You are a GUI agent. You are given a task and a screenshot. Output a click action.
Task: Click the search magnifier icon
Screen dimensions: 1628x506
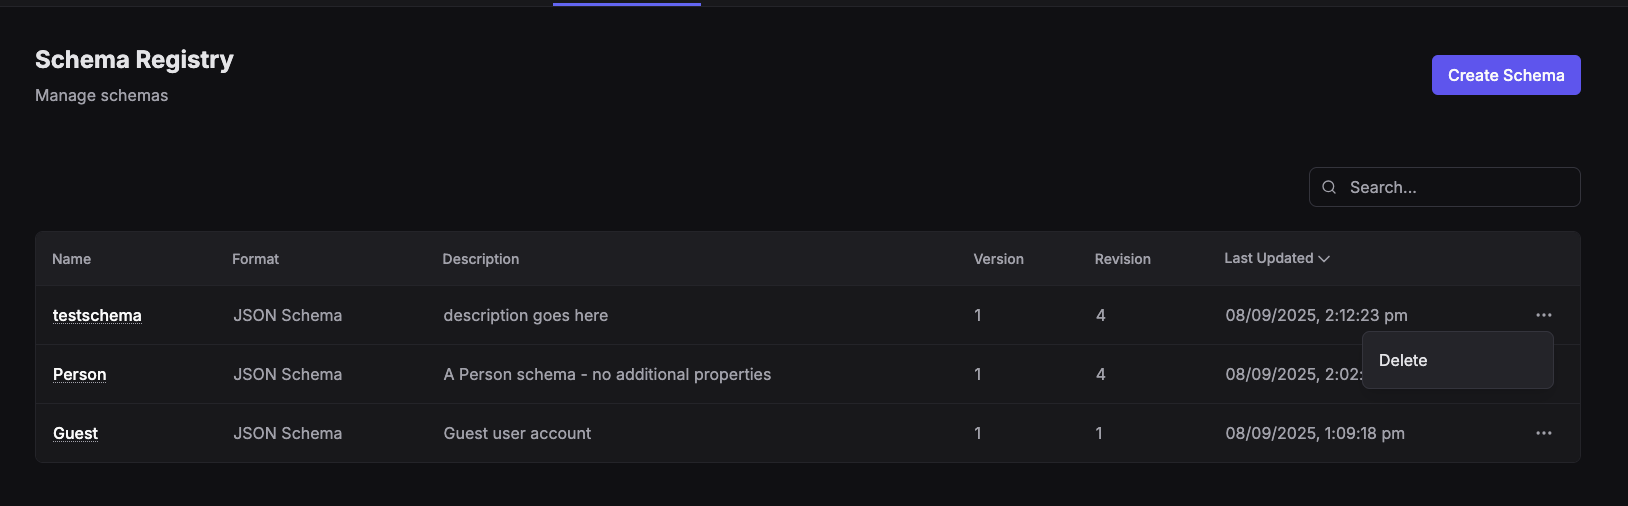pyautogui.click(x=1329, y=187)
